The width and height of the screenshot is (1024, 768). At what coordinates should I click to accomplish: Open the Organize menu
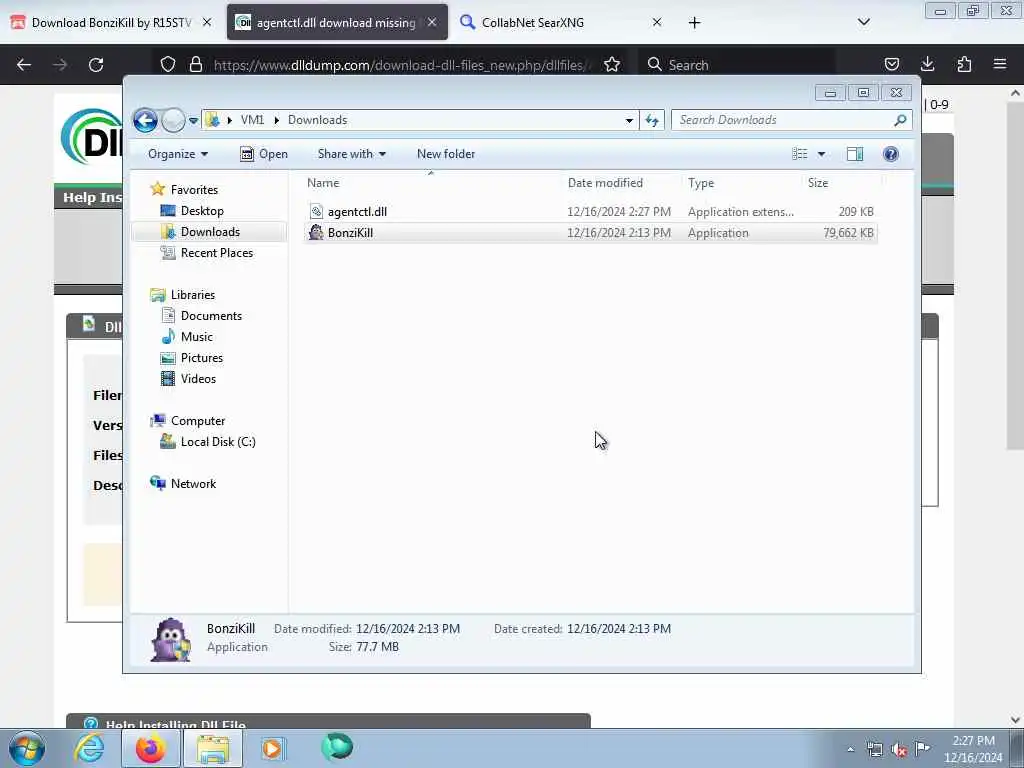point(178,154)
